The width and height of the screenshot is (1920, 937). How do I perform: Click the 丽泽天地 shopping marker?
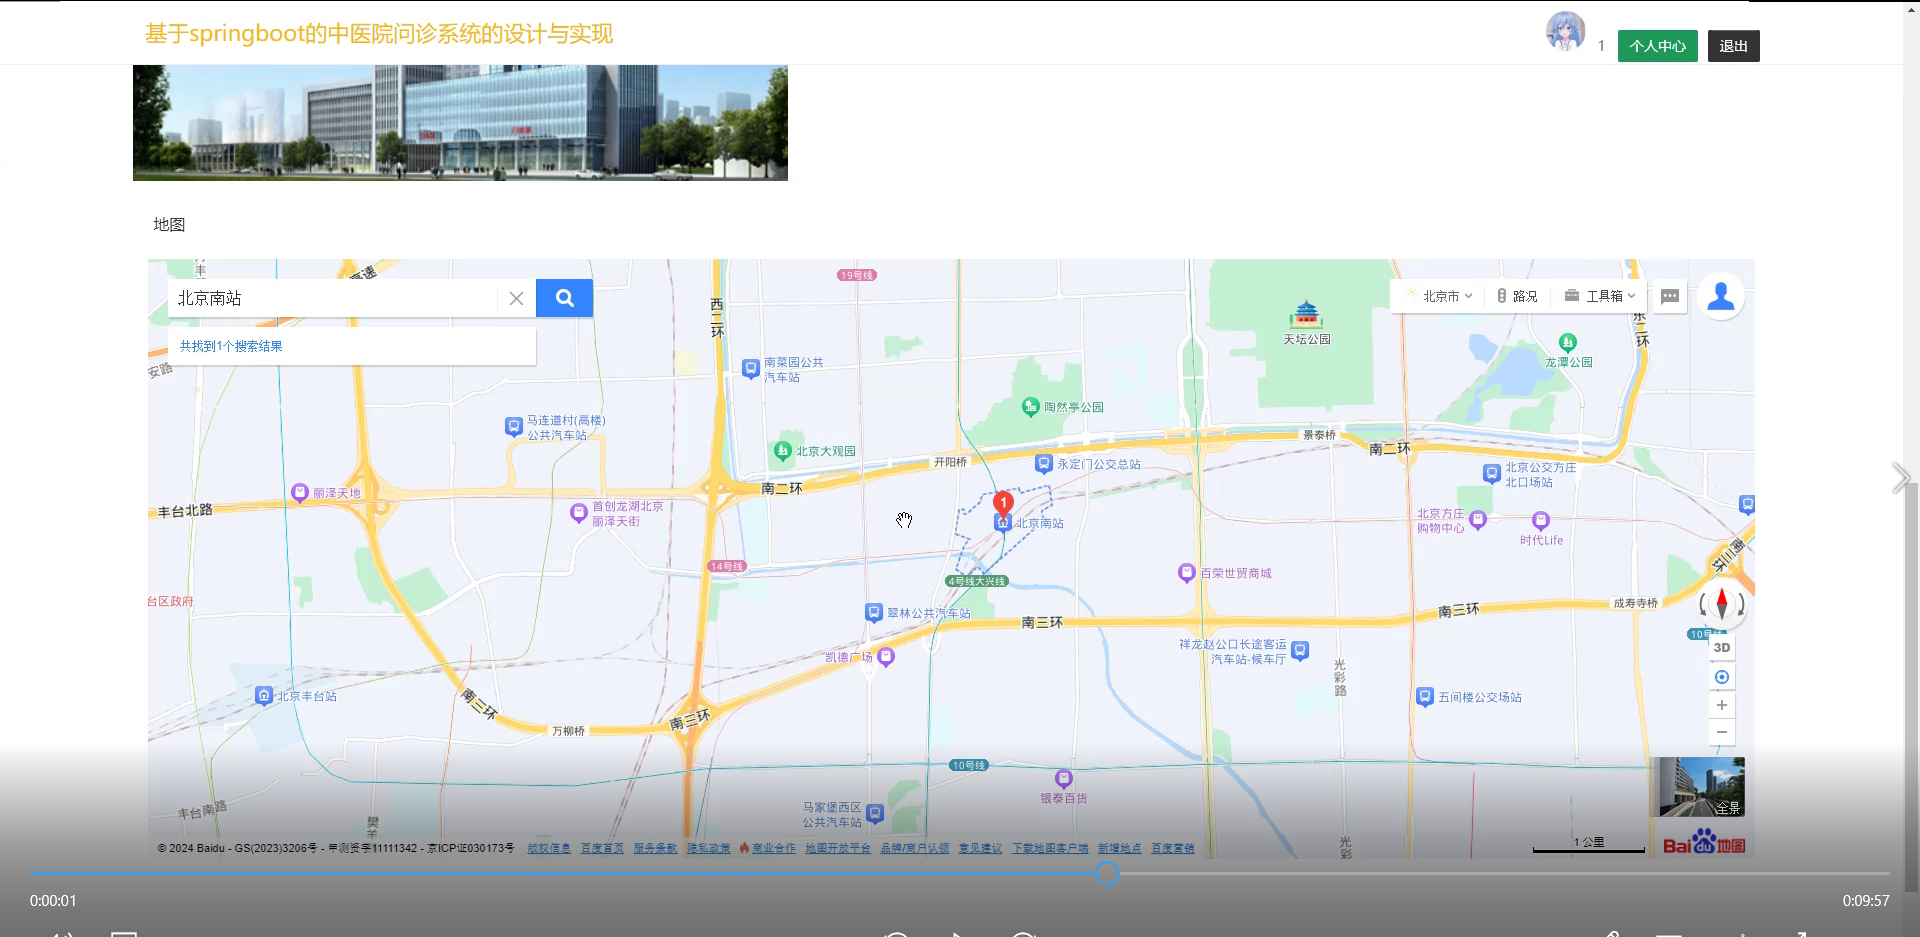coord(299,493)
